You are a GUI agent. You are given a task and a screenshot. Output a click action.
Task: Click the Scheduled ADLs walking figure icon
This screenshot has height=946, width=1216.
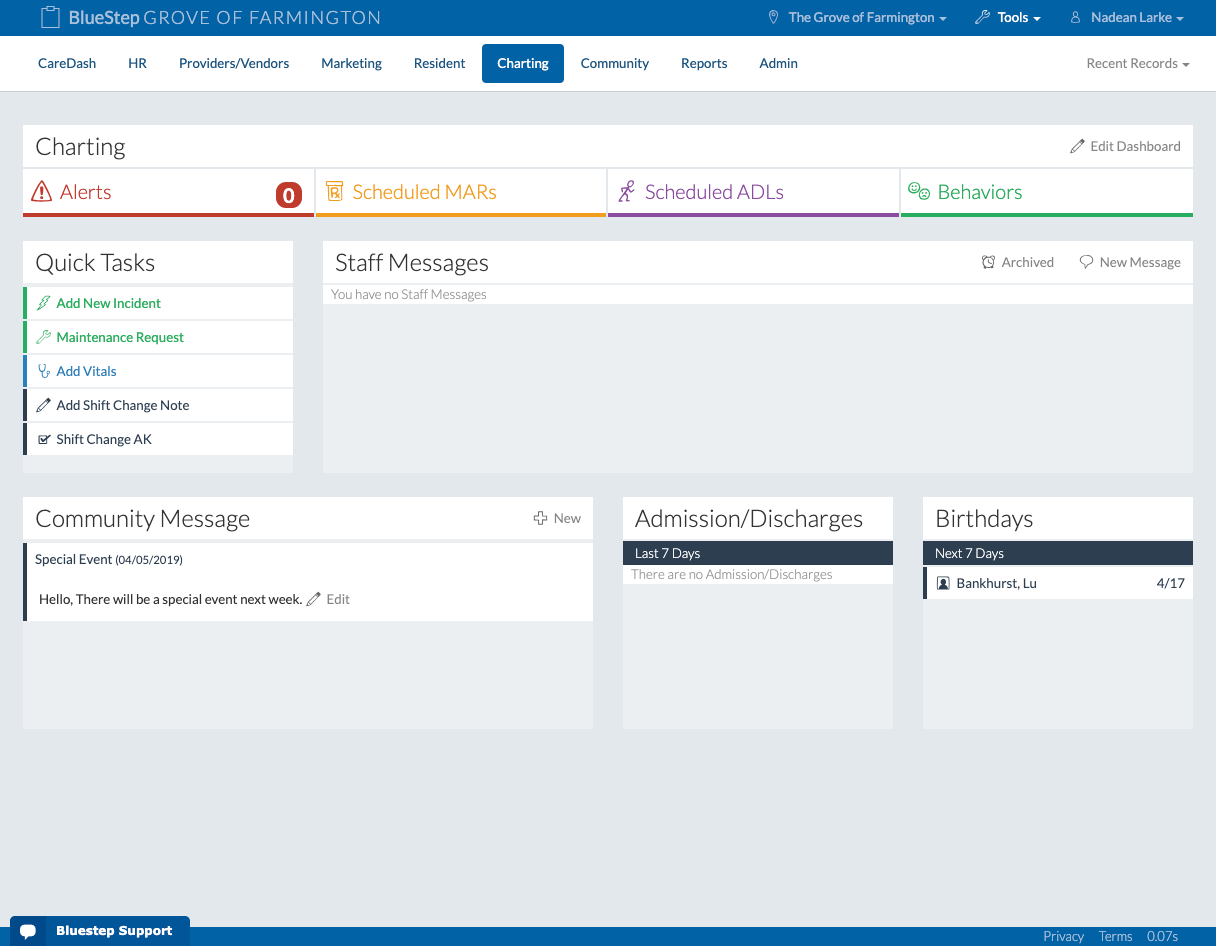coord(627,191)
